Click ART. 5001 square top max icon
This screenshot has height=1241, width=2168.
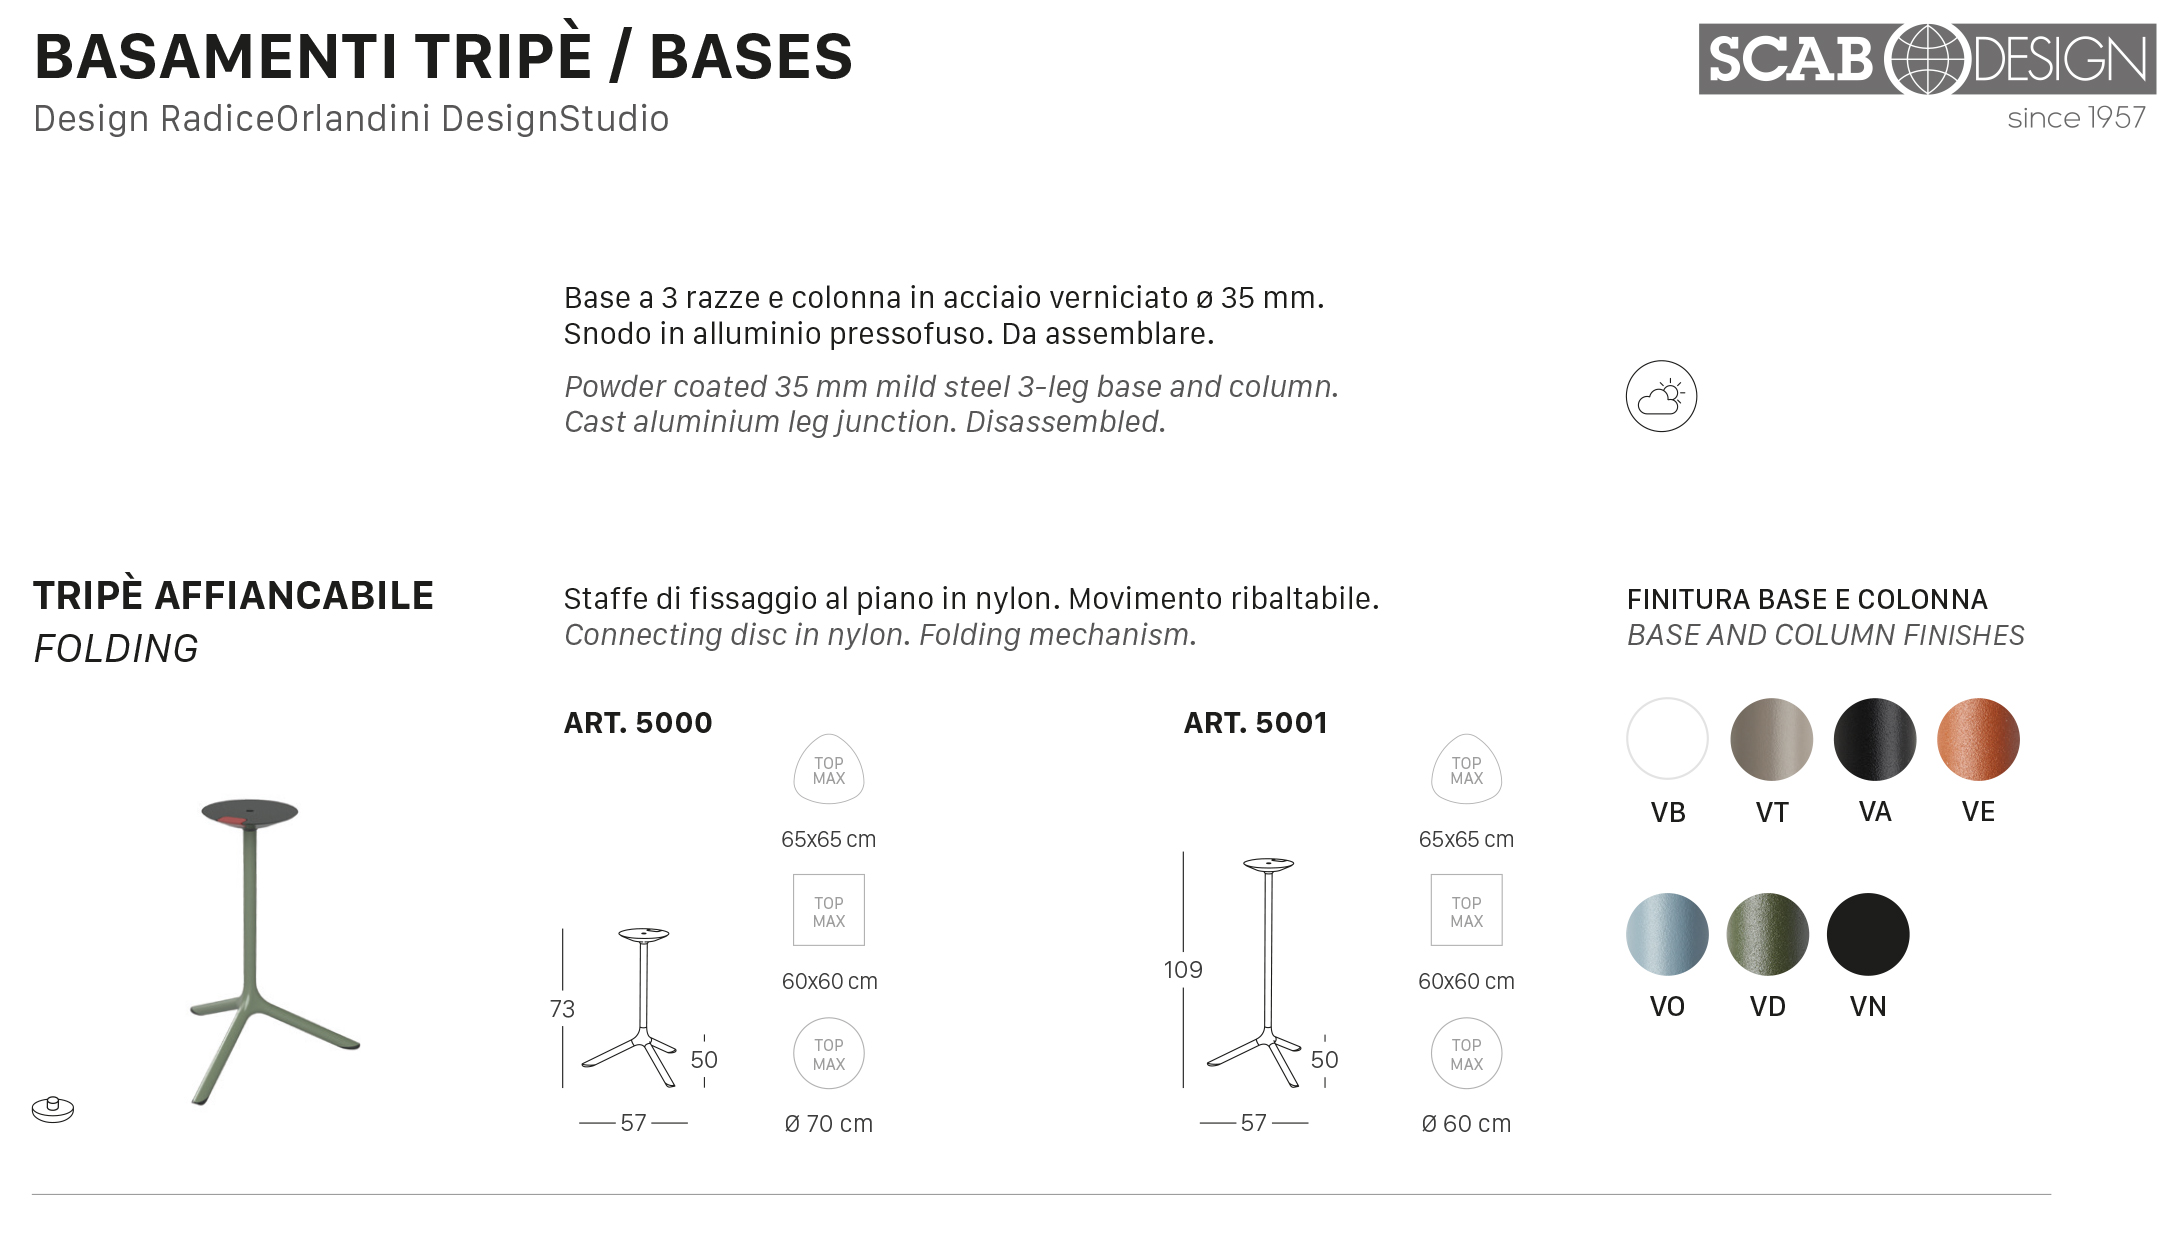(x=1466, y=910)
